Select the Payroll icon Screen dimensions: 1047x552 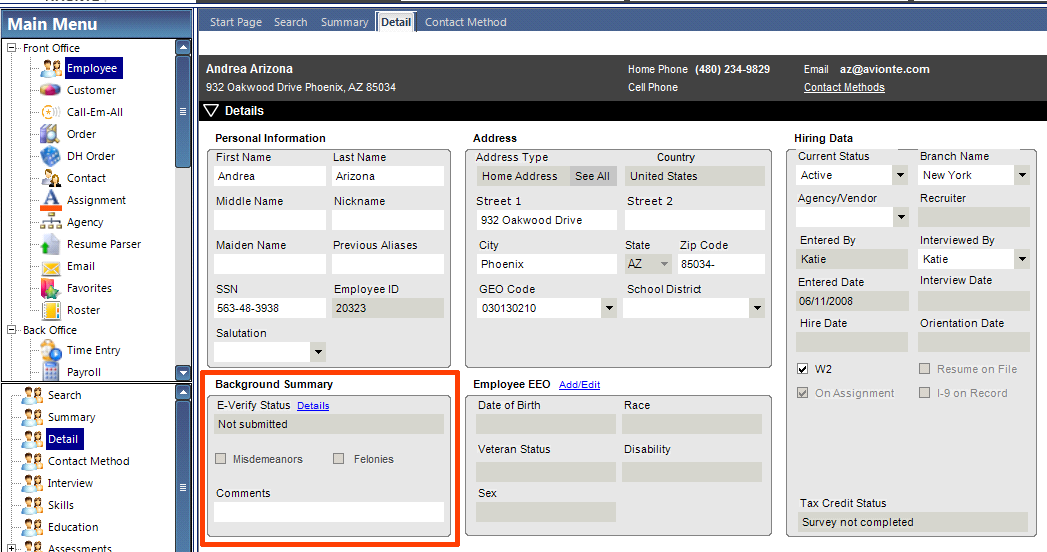[51, 372]
